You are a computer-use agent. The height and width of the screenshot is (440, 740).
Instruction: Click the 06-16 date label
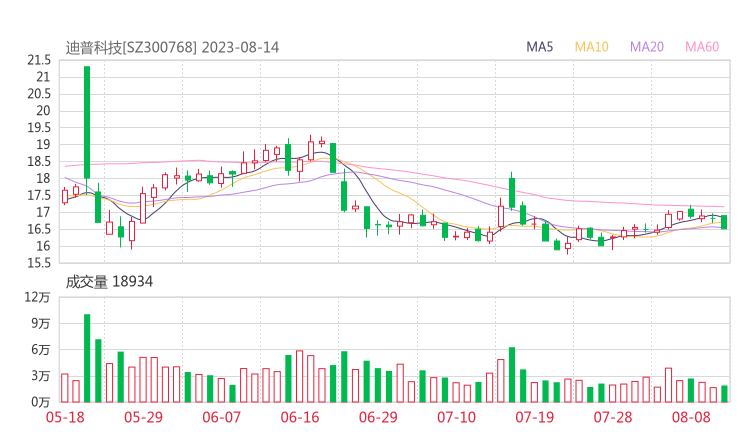pyautogui.click(x=300, y=417)
